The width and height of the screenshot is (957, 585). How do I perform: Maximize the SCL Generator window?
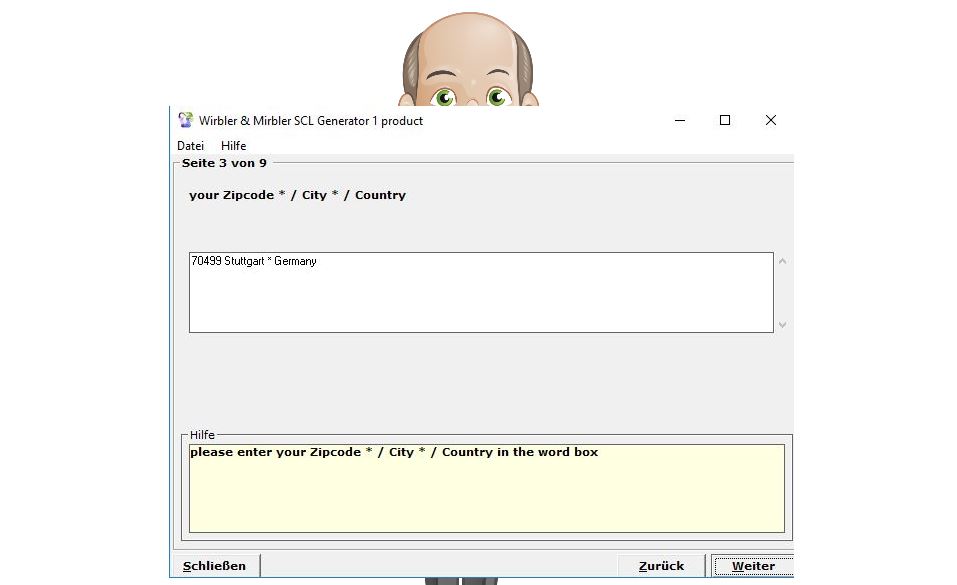pos(725,120)
